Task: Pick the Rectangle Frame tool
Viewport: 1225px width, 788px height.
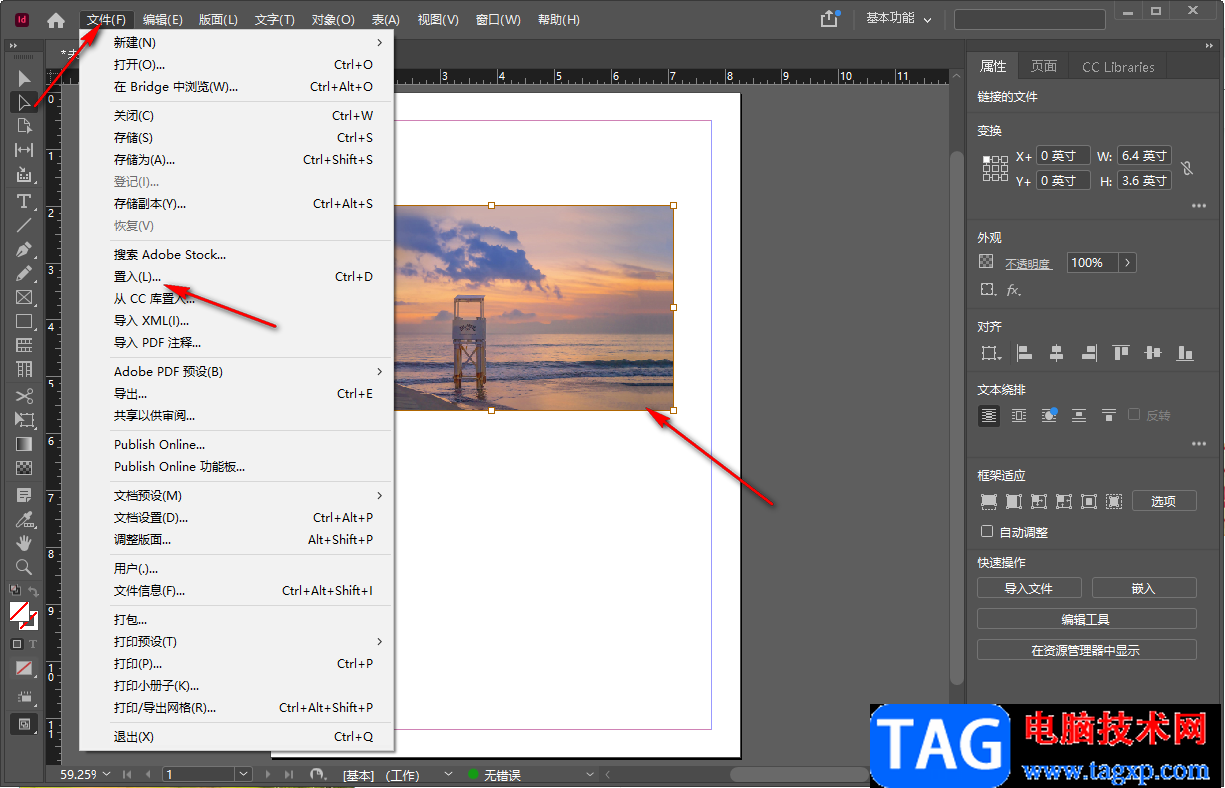Action: click(24, 297)
